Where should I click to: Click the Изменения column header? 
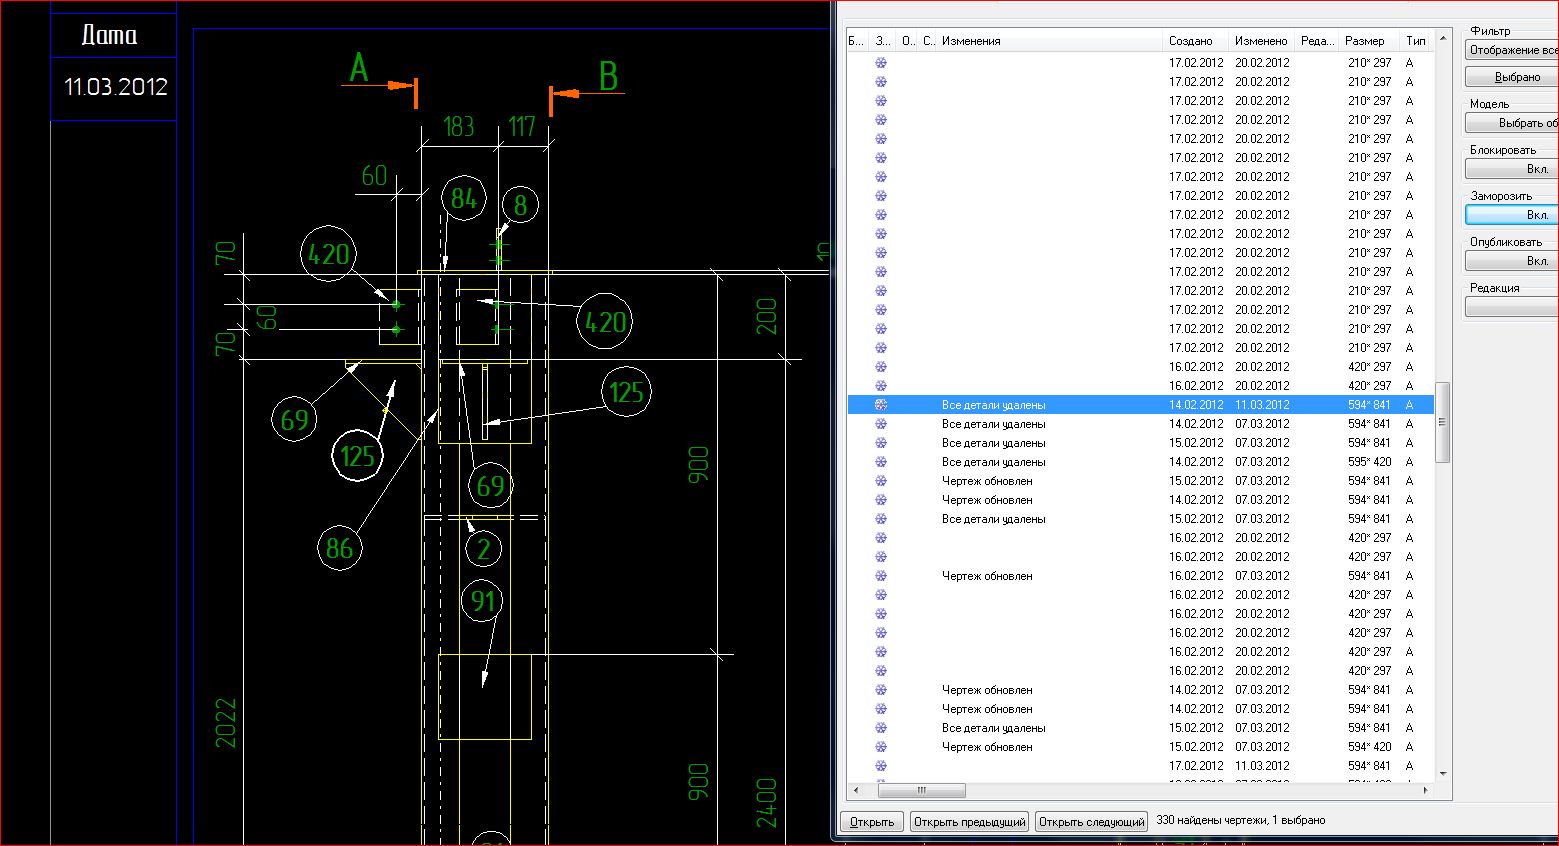pyautogui.click(x=971, y=41)
